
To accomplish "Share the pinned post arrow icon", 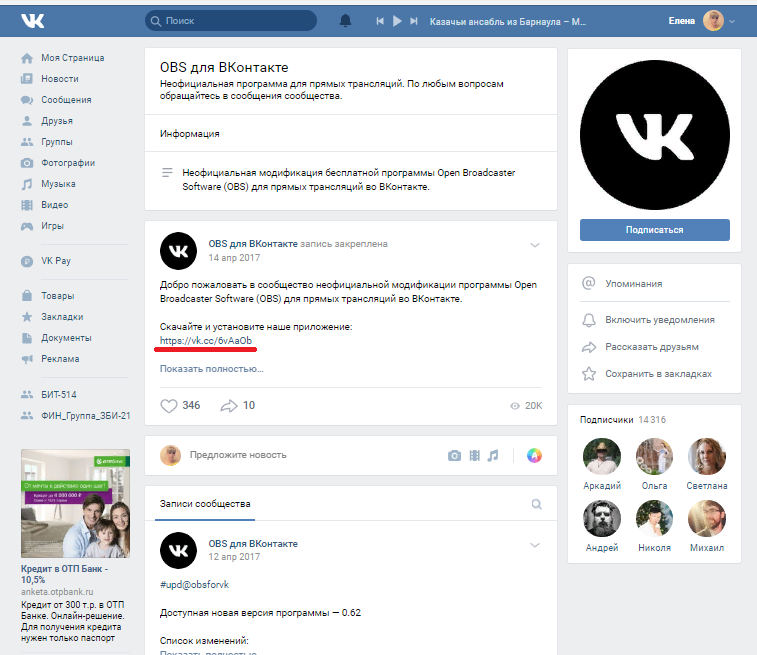I will coord(229,405).
